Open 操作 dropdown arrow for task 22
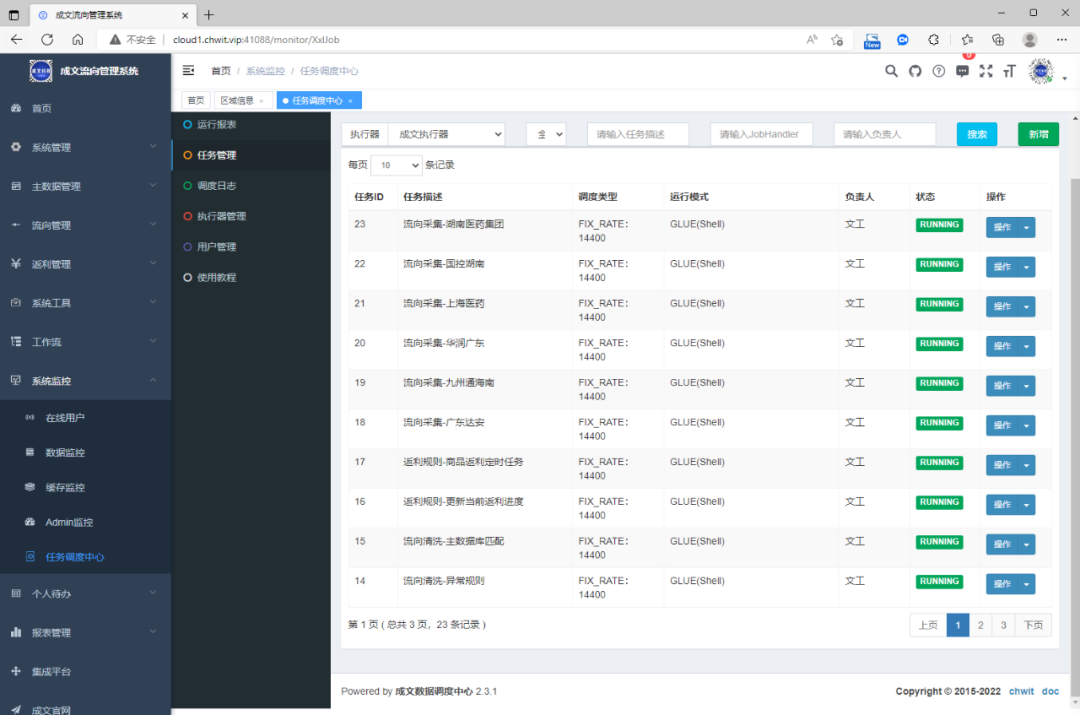The image size is (1080, 715). tap(1026, 267)
